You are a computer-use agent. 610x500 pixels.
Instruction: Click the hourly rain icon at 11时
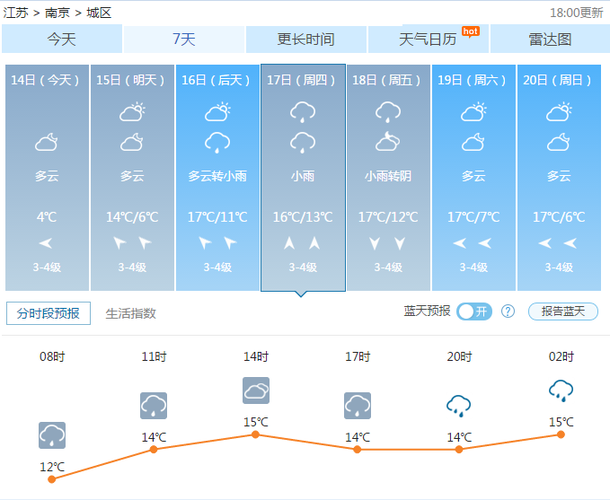(x=154, y=406)
